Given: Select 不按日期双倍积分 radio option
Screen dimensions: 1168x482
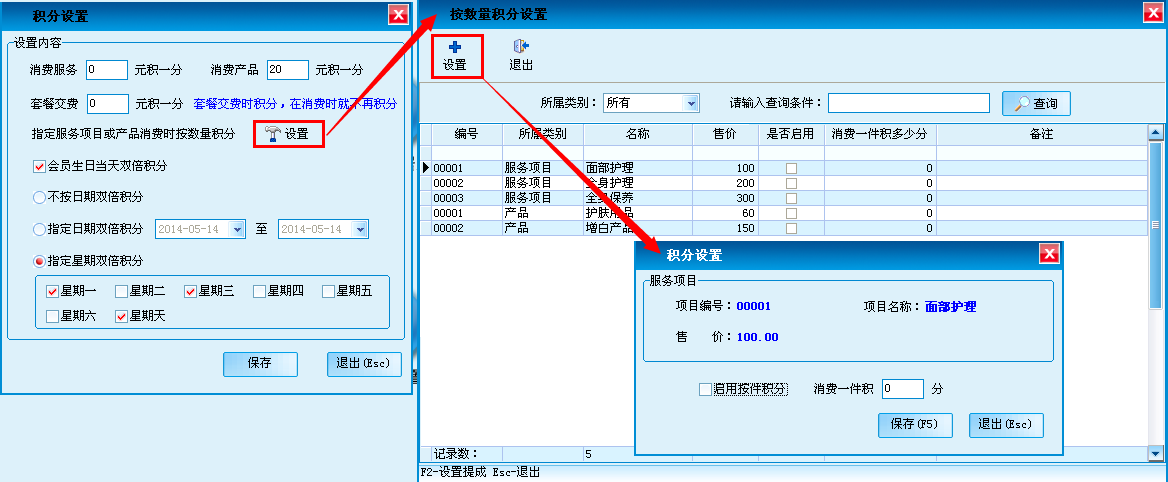Looking at the screenshot, I should (x=40, y=197).
